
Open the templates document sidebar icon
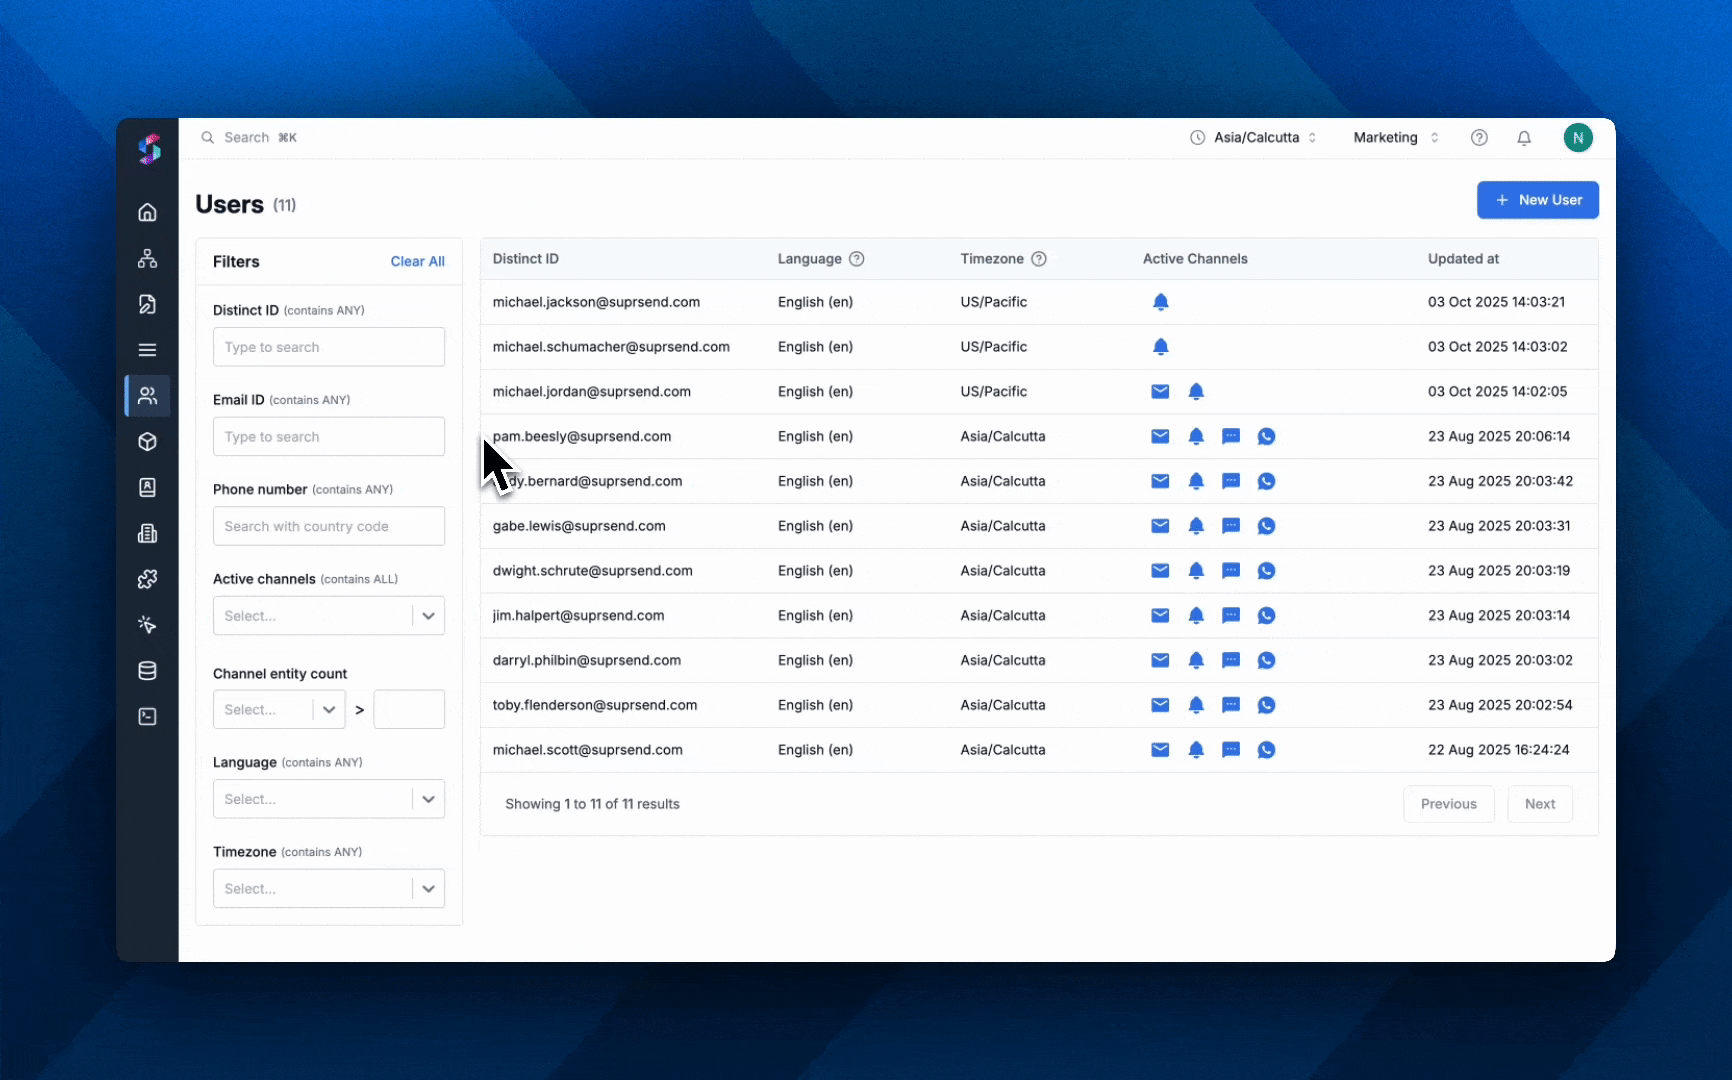[147, 304]
